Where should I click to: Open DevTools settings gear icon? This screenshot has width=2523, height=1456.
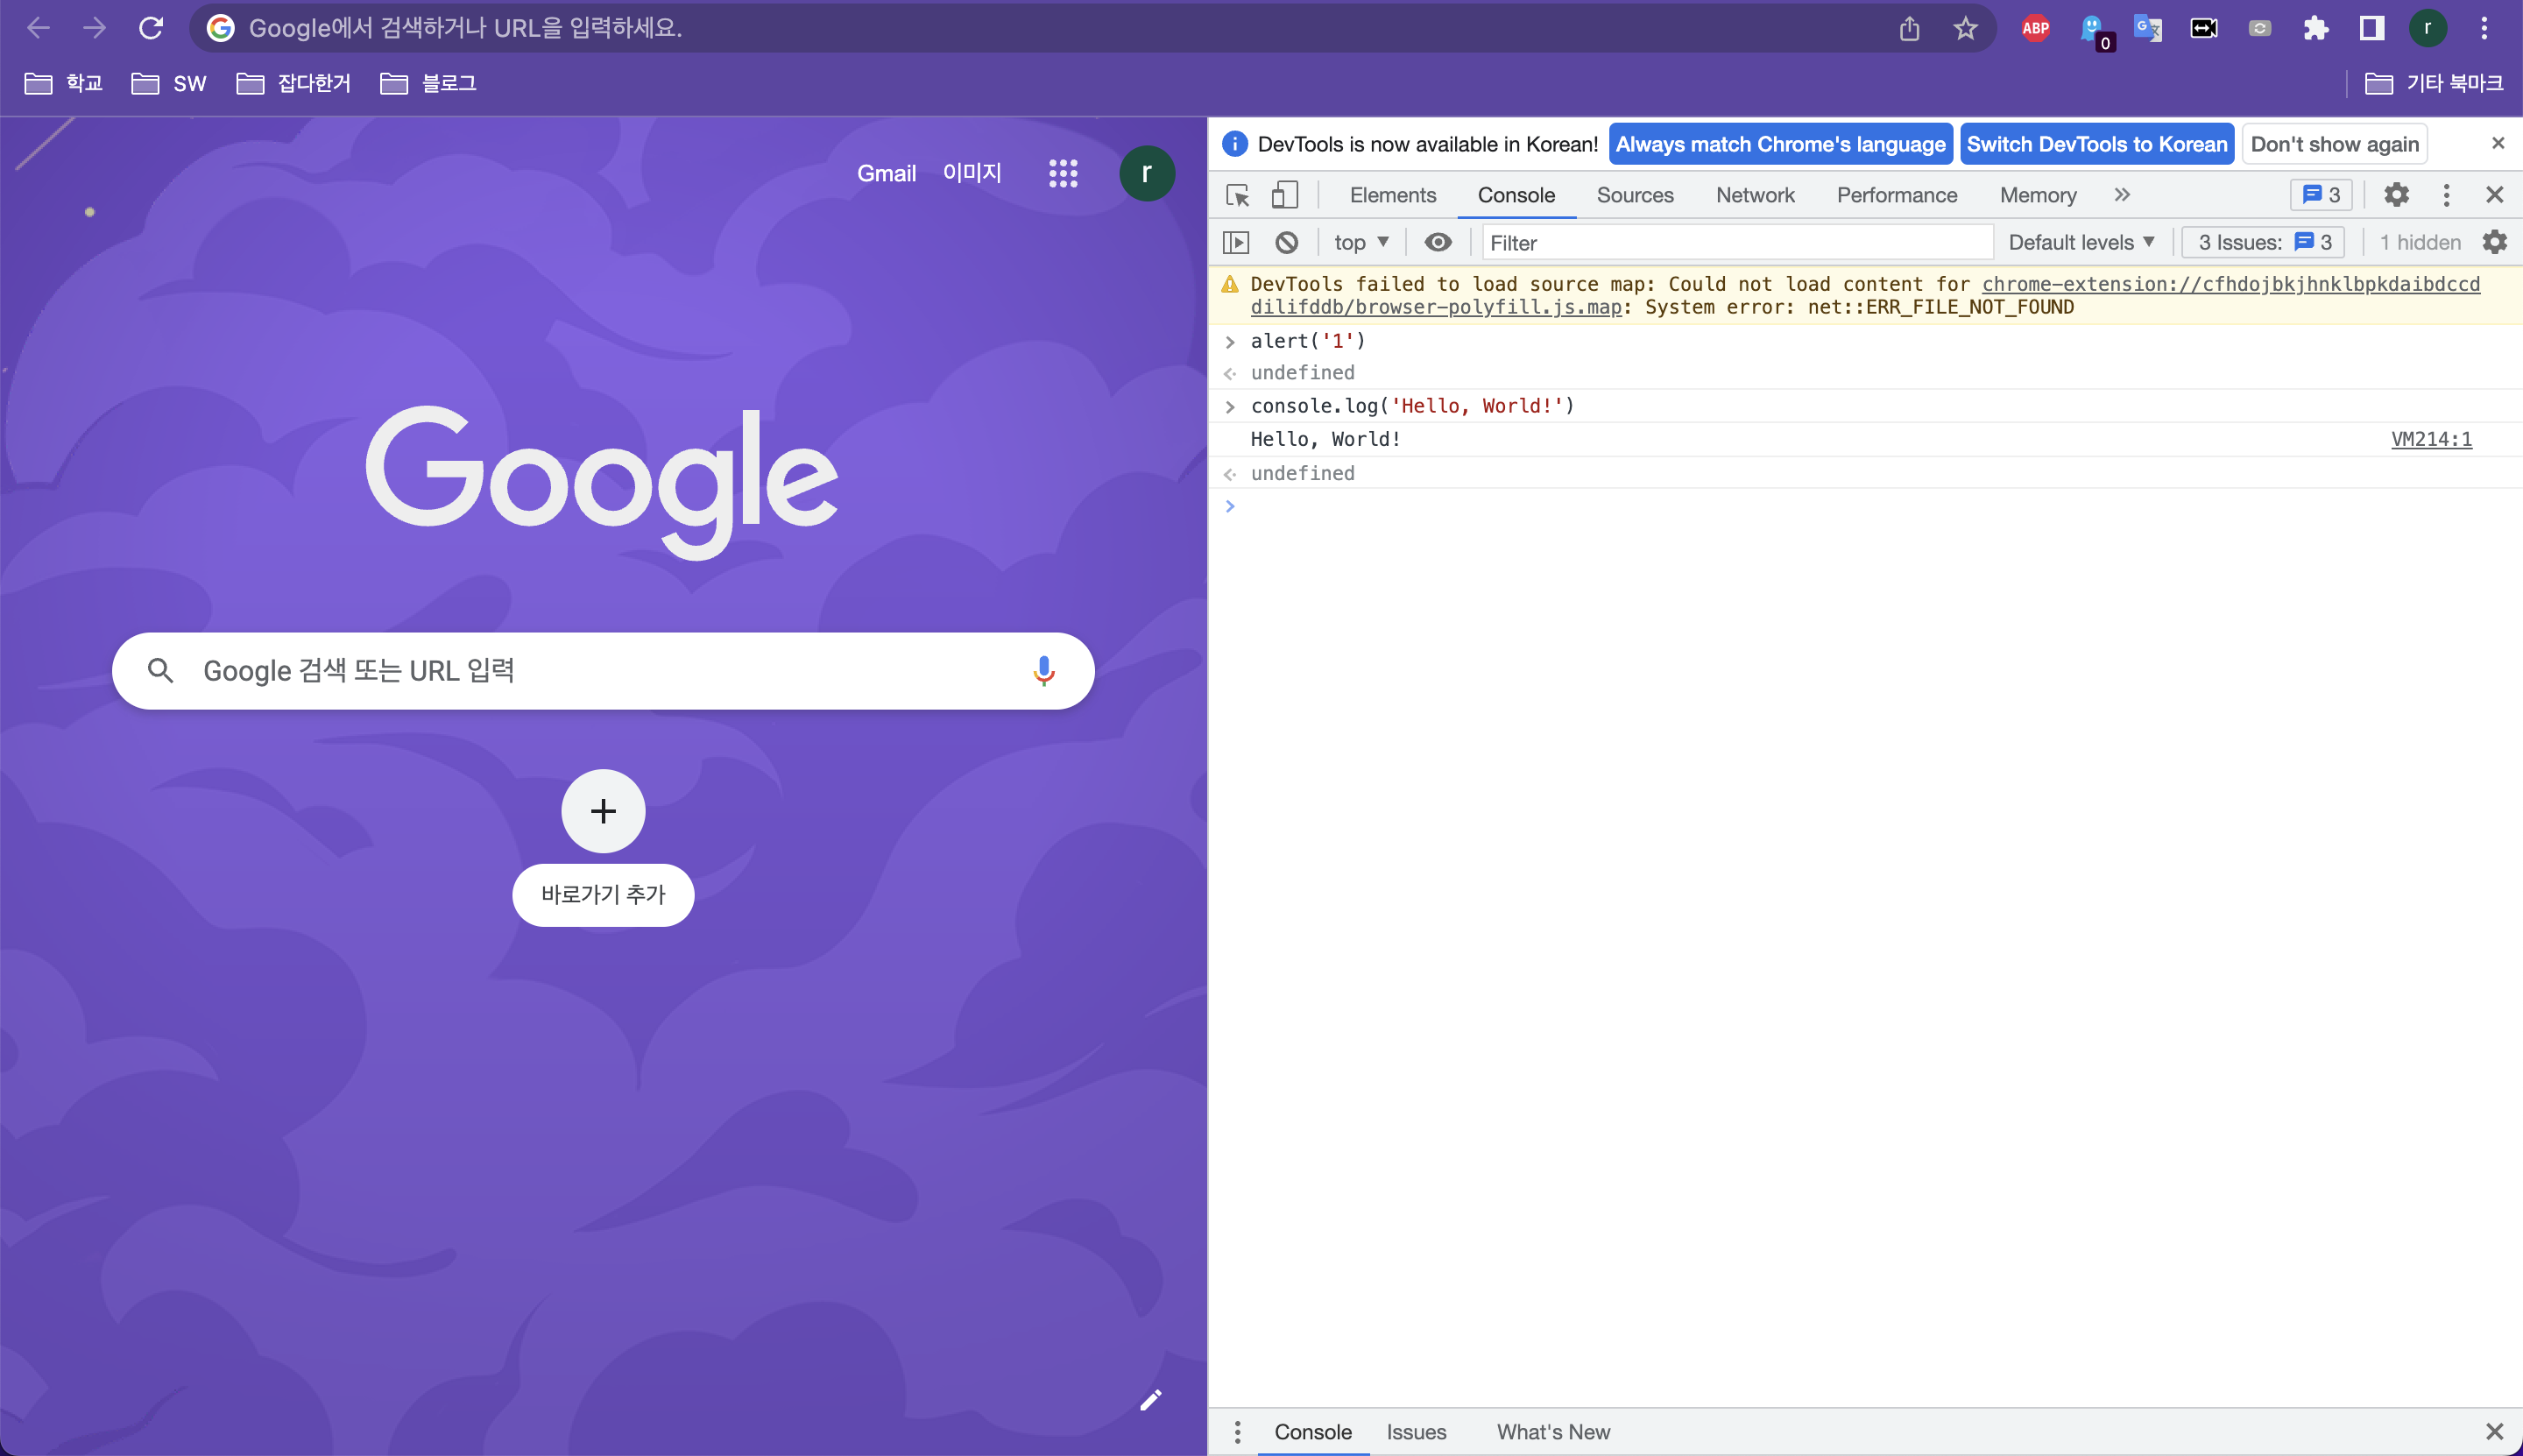pyautogui.click(x=2396, y=195)
